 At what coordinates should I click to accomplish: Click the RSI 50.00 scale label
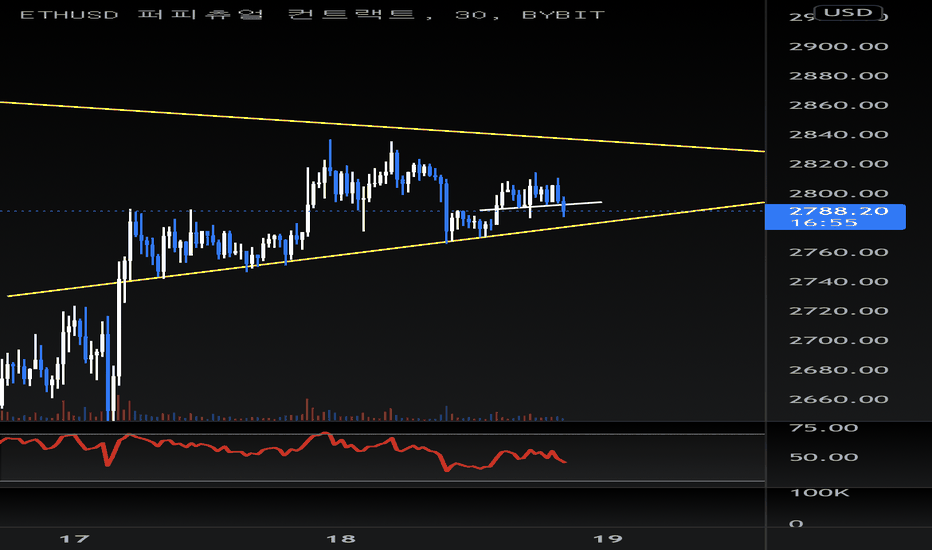824,457
